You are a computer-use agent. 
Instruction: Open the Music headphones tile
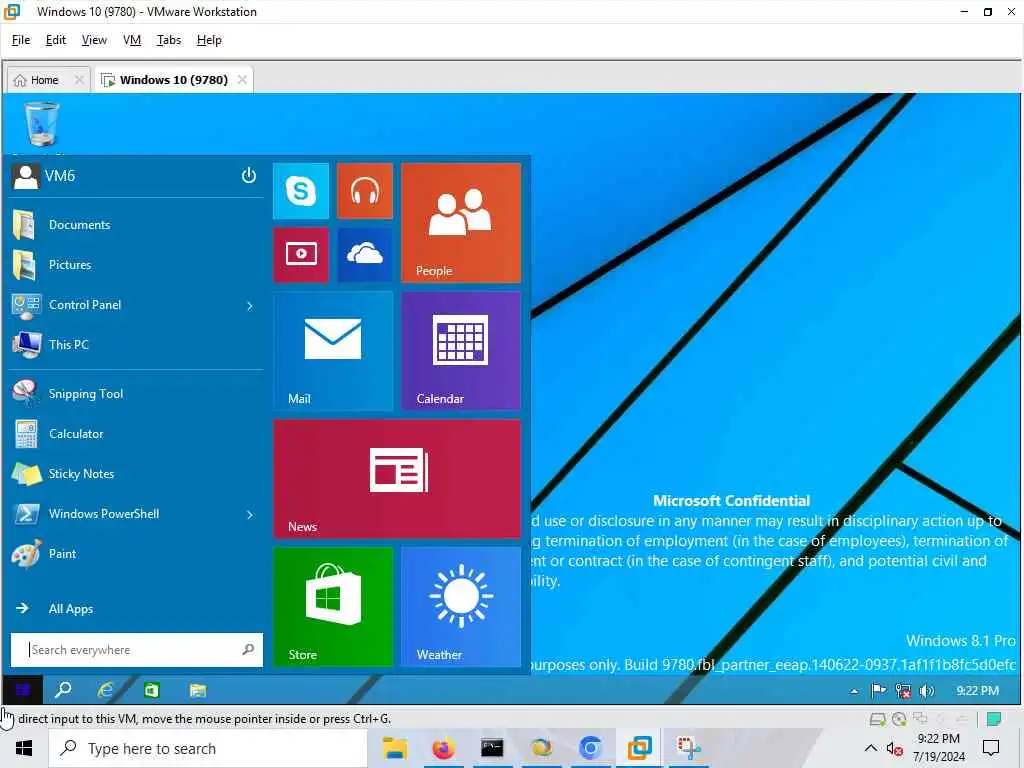tap(365, 191)
